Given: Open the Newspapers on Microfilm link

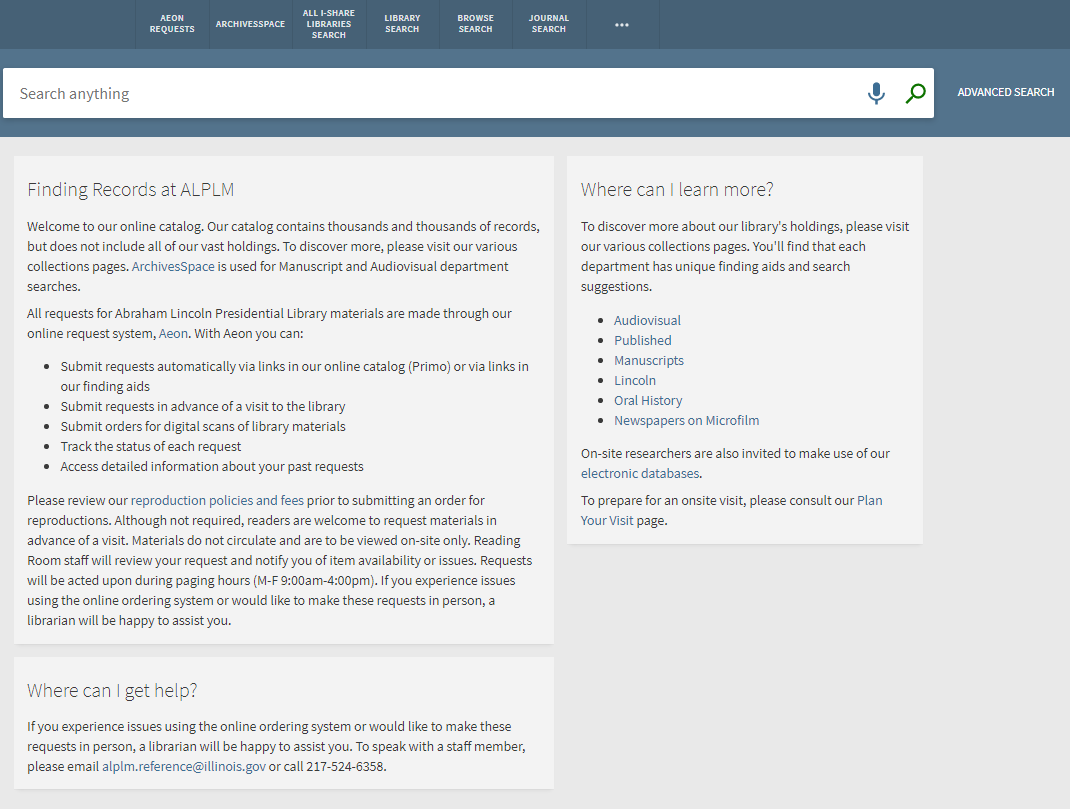Looking at the screenshot, I should tap(686, 421).
